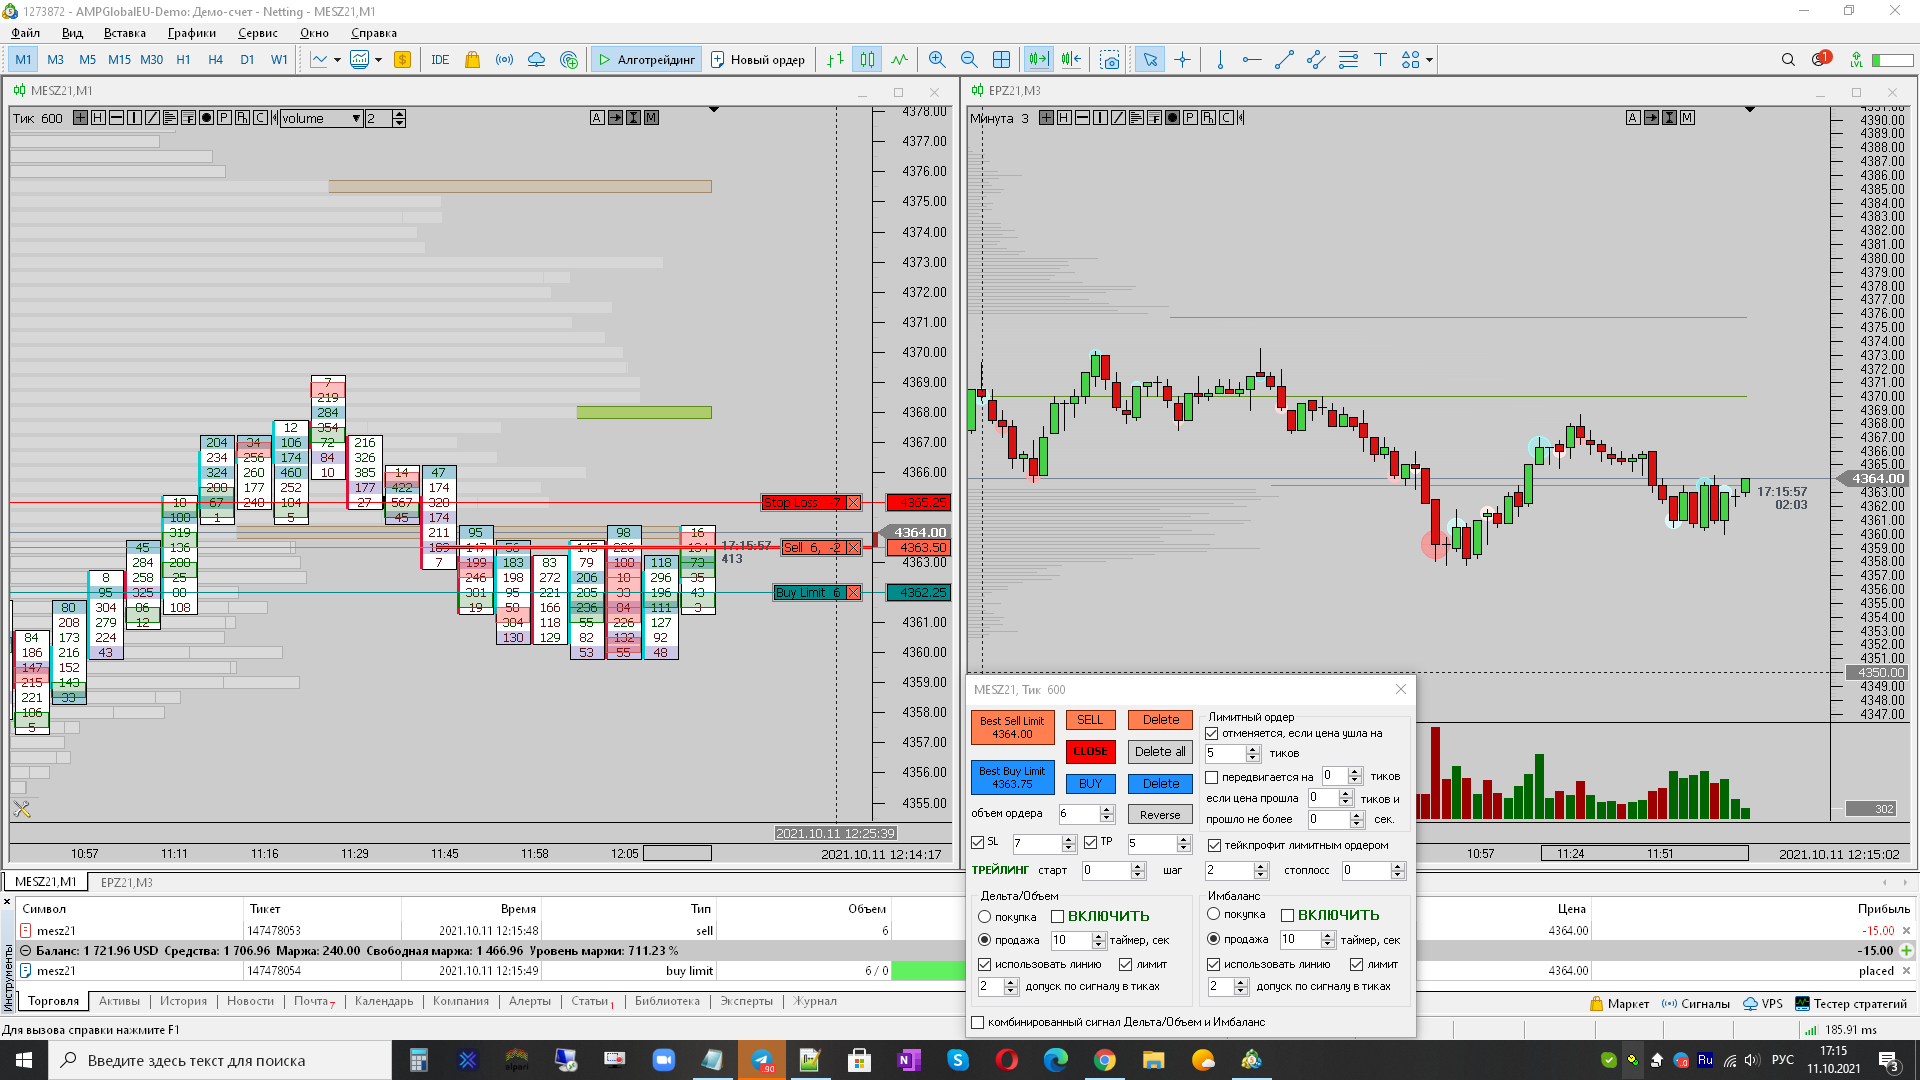
Task: Select the trendline drawing tool
Action: pyautogui.click(x=1284, y=60)
